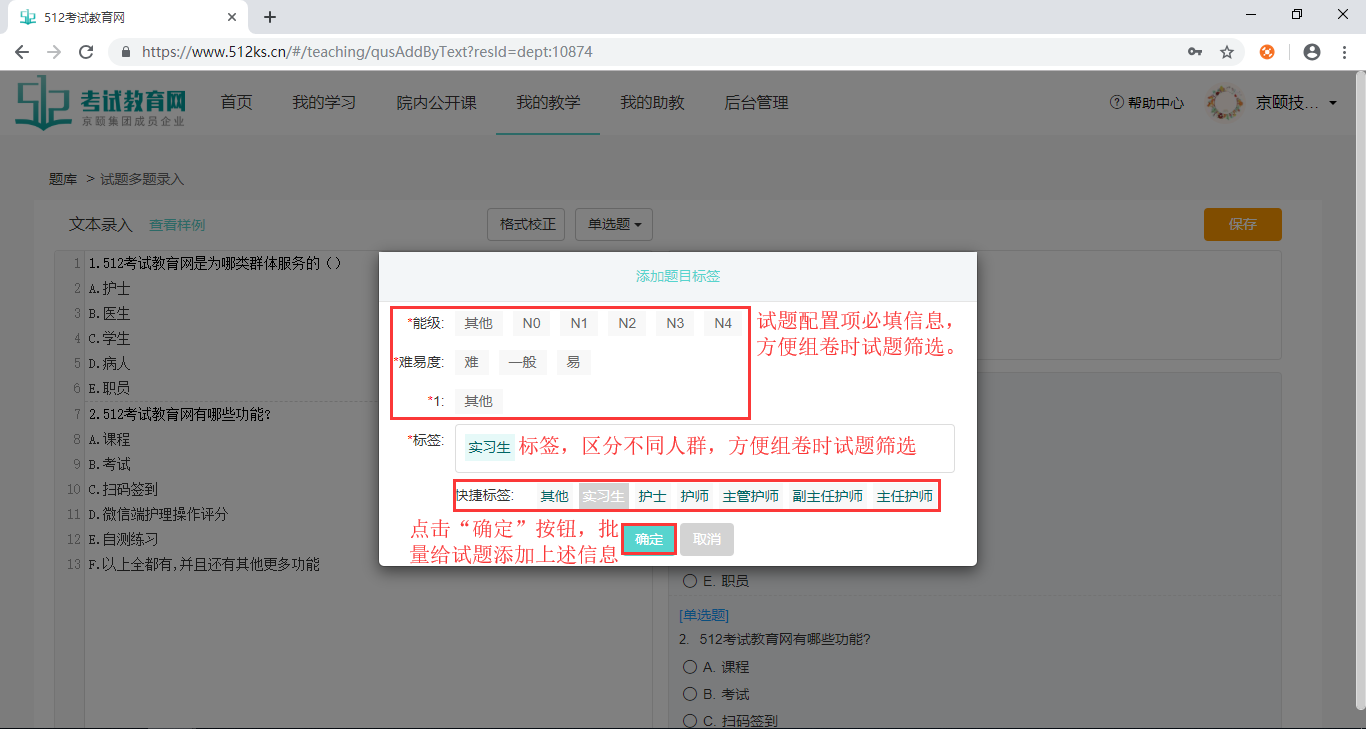
Task: Select the N0 level option
Action: [x=531, y=323]
